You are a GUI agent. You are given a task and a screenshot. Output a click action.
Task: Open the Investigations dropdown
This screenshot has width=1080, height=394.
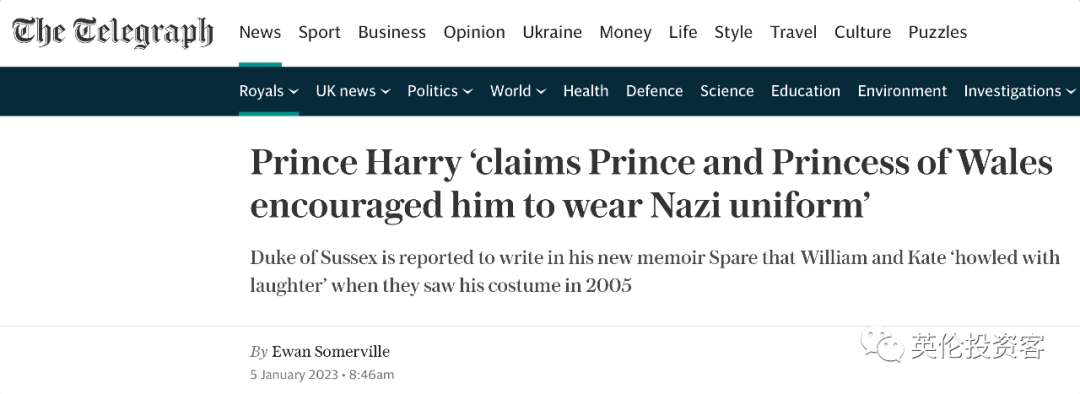coord(1019,91)
